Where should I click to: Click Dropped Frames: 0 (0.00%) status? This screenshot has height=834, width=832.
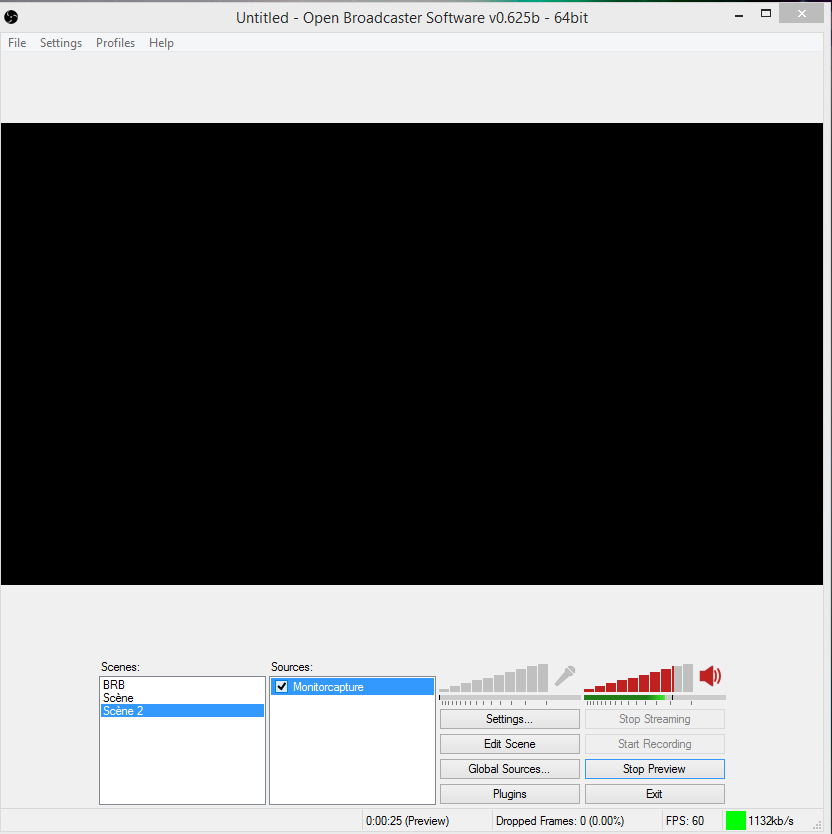[x=560, y=821]
